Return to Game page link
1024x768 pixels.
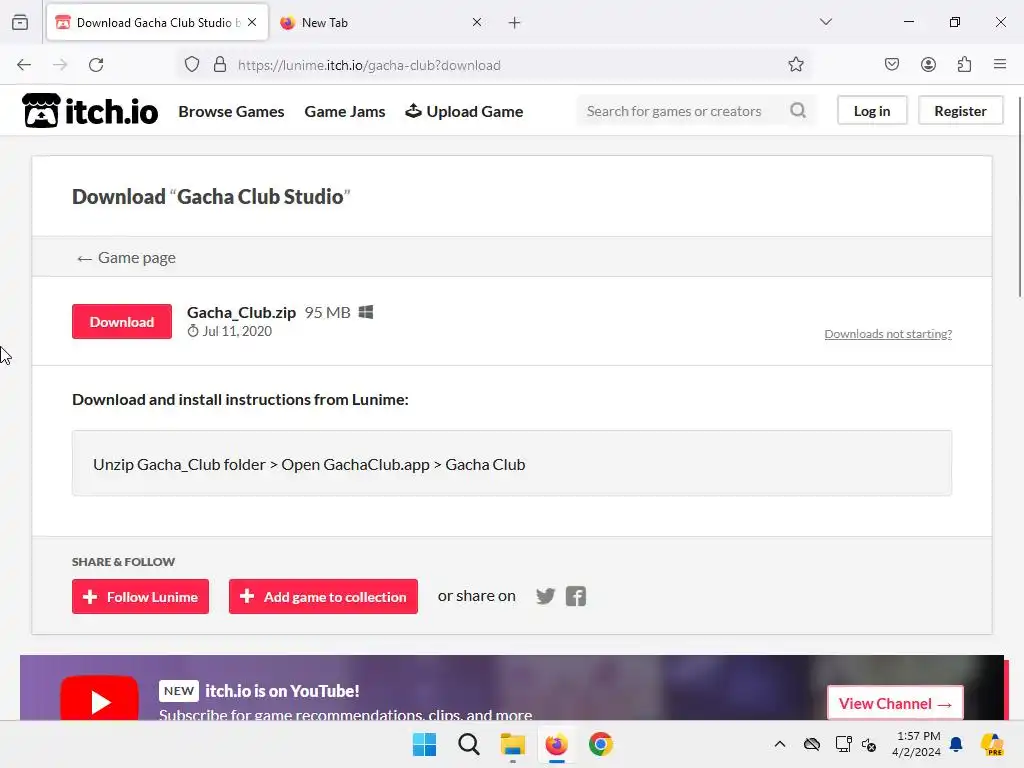[126, 258]
